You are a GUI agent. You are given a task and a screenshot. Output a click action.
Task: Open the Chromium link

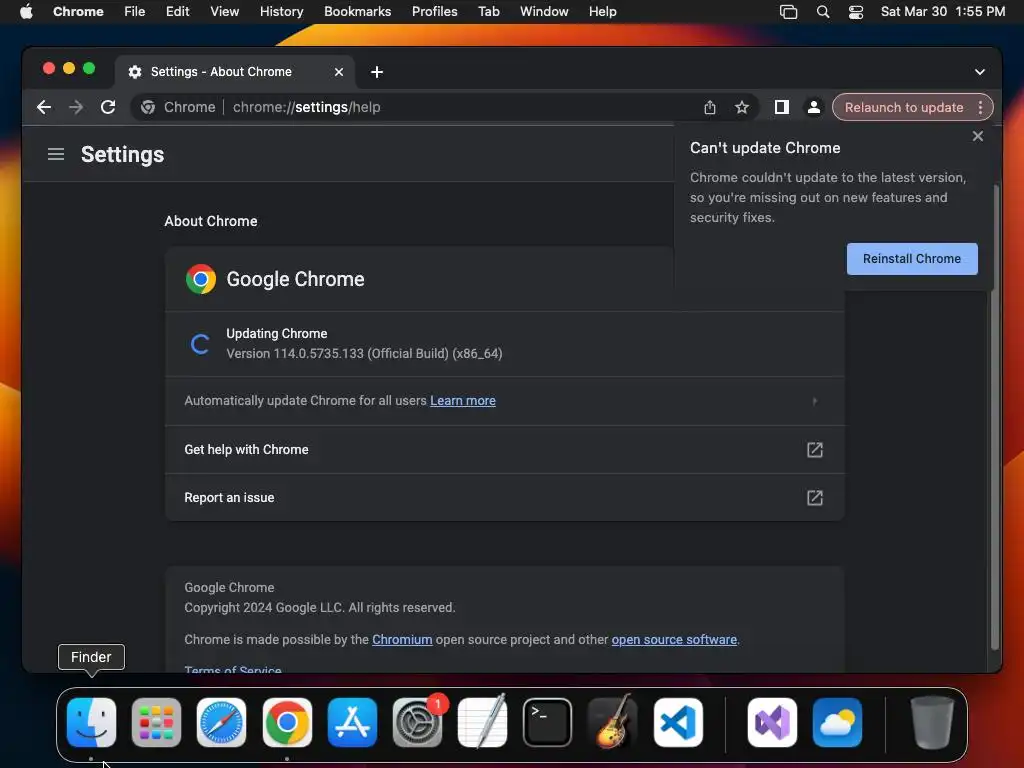coord(402,639)
